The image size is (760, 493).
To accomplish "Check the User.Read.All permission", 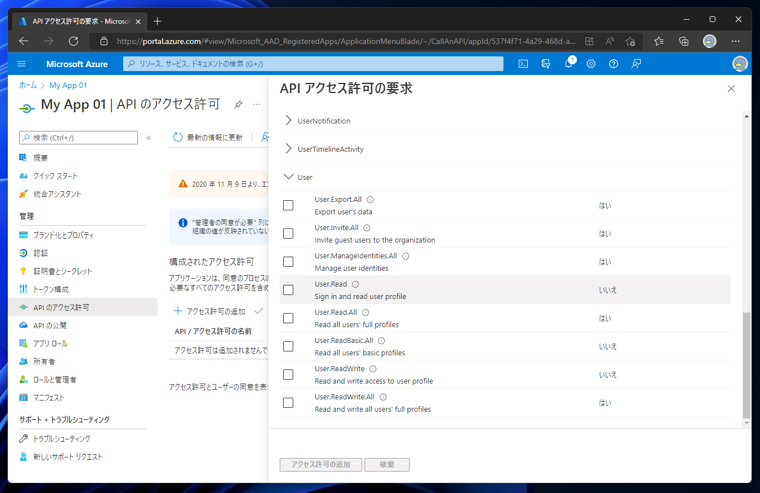I will pos(288,318).
